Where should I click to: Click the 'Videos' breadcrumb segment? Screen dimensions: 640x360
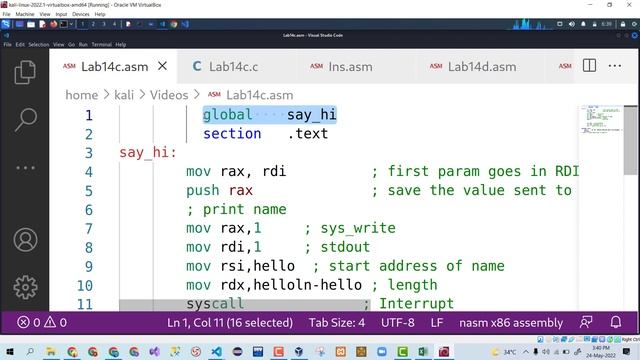click(169, 95)
